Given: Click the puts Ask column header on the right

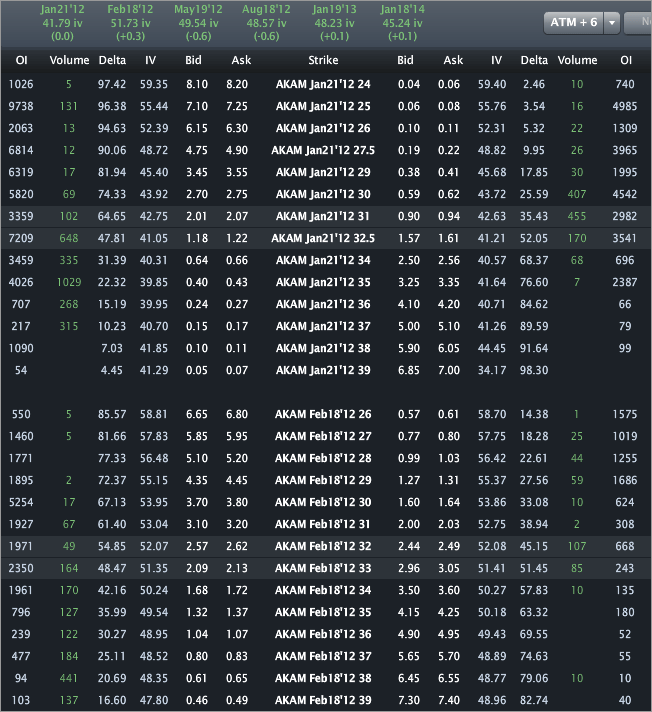Looking at the screenshot, I should 453,60.
